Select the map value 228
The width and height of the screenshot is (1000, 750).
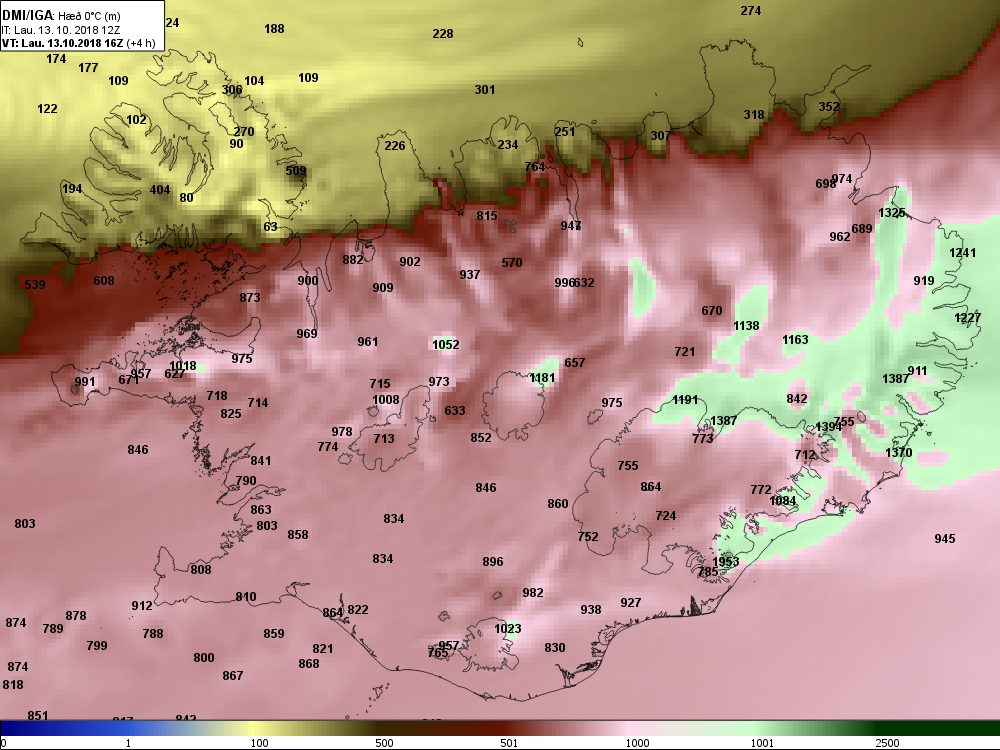[x=443, y=34]
